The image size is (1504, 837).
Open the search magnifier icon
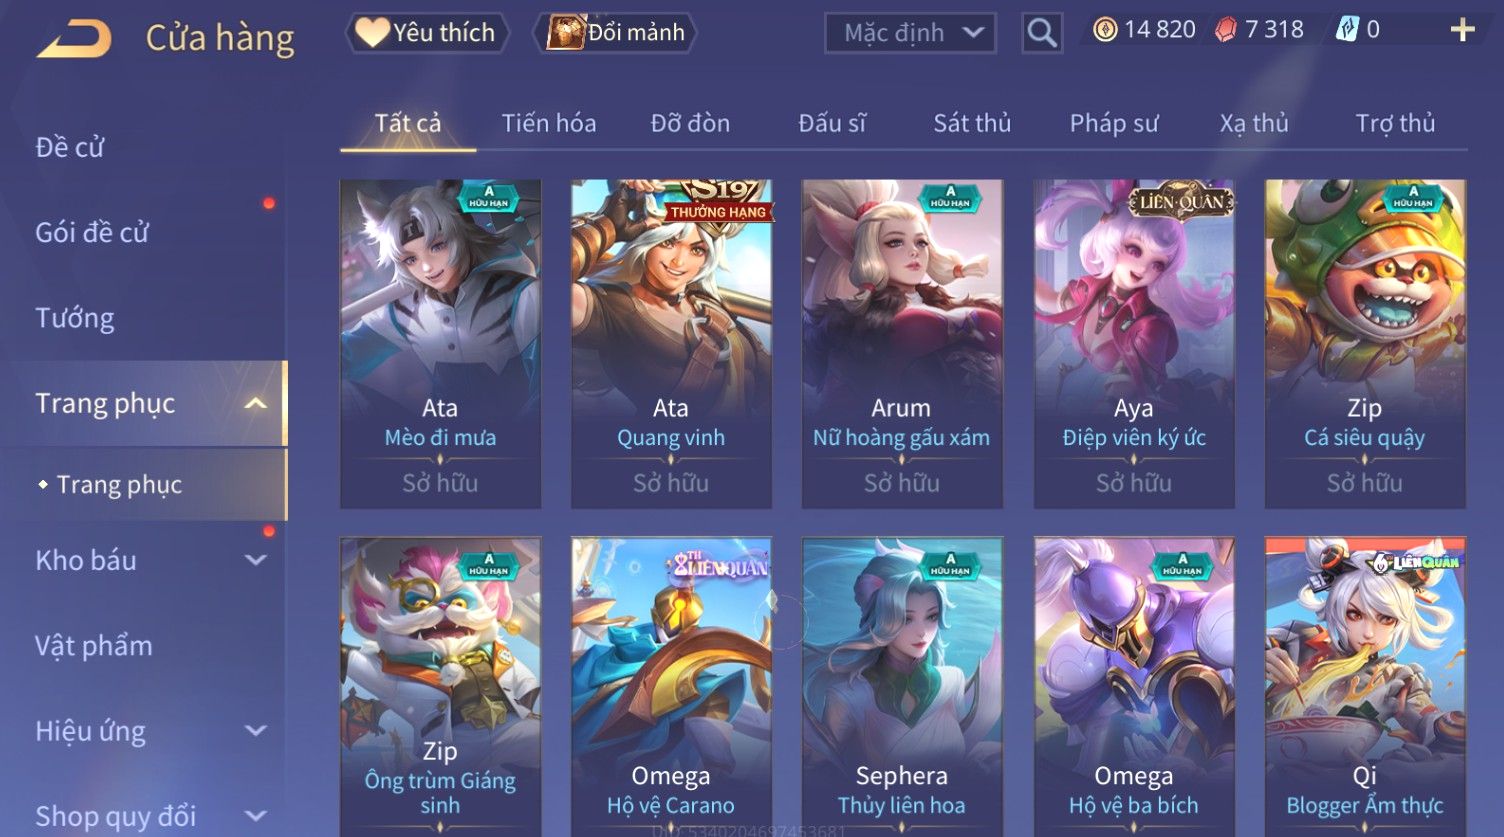[x=1041, y=33]
